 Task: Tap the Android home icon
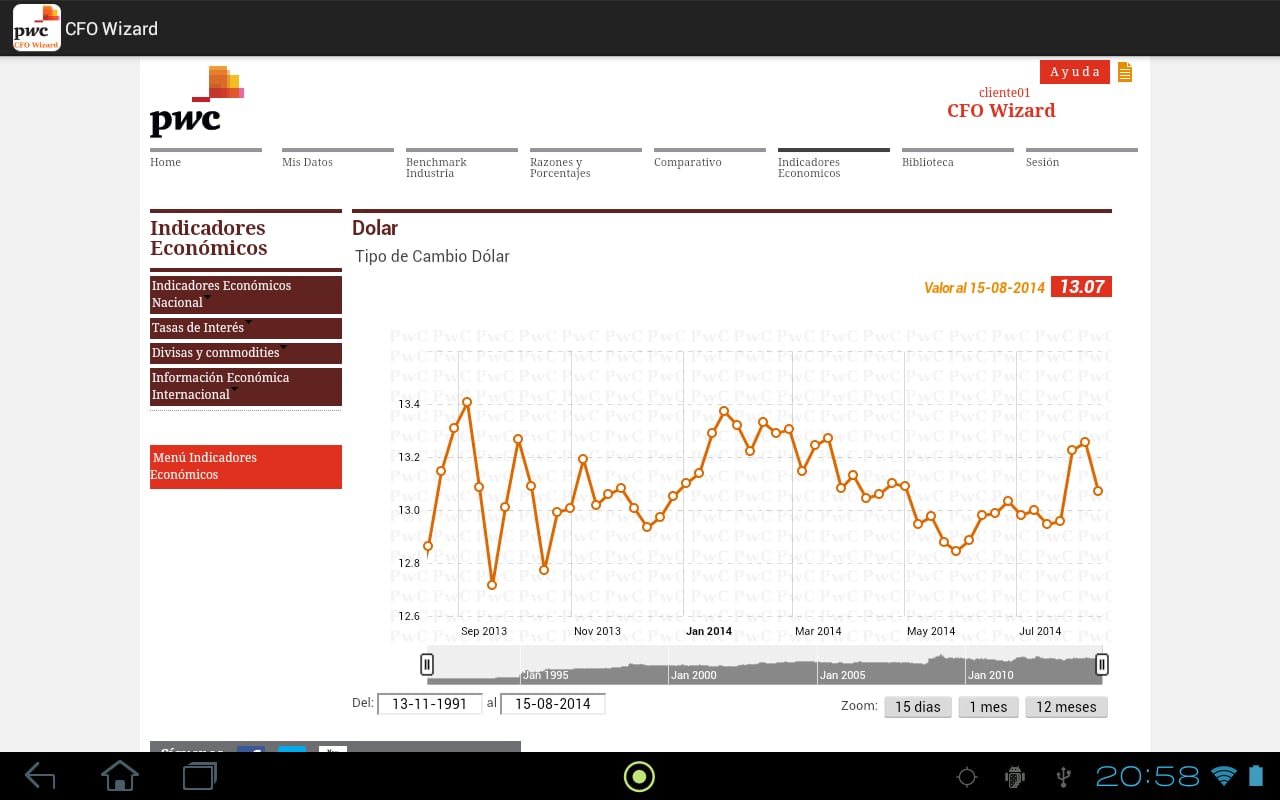click(120, 776)
